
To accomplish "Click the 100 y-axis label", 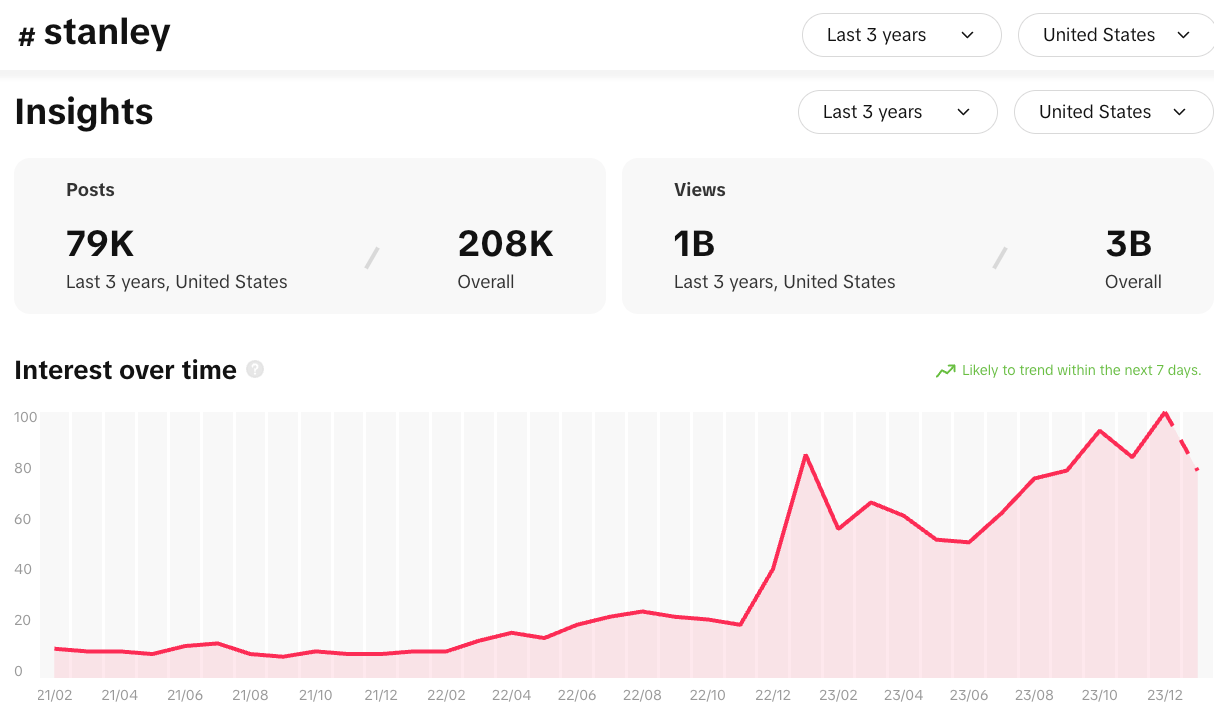I will (24, 417).
